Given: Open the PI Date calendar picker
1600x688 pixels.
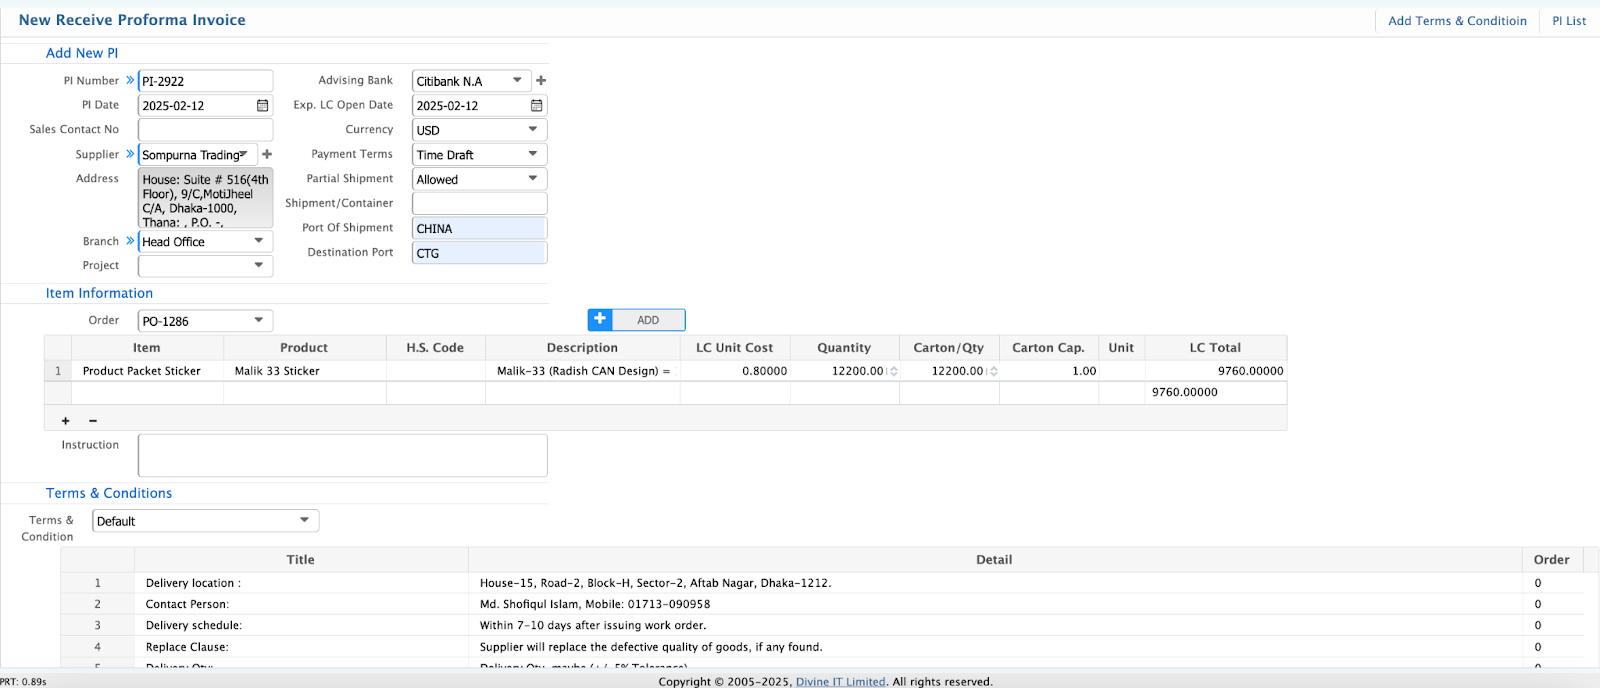Looking at the screenshot, I should click(262, 106).
